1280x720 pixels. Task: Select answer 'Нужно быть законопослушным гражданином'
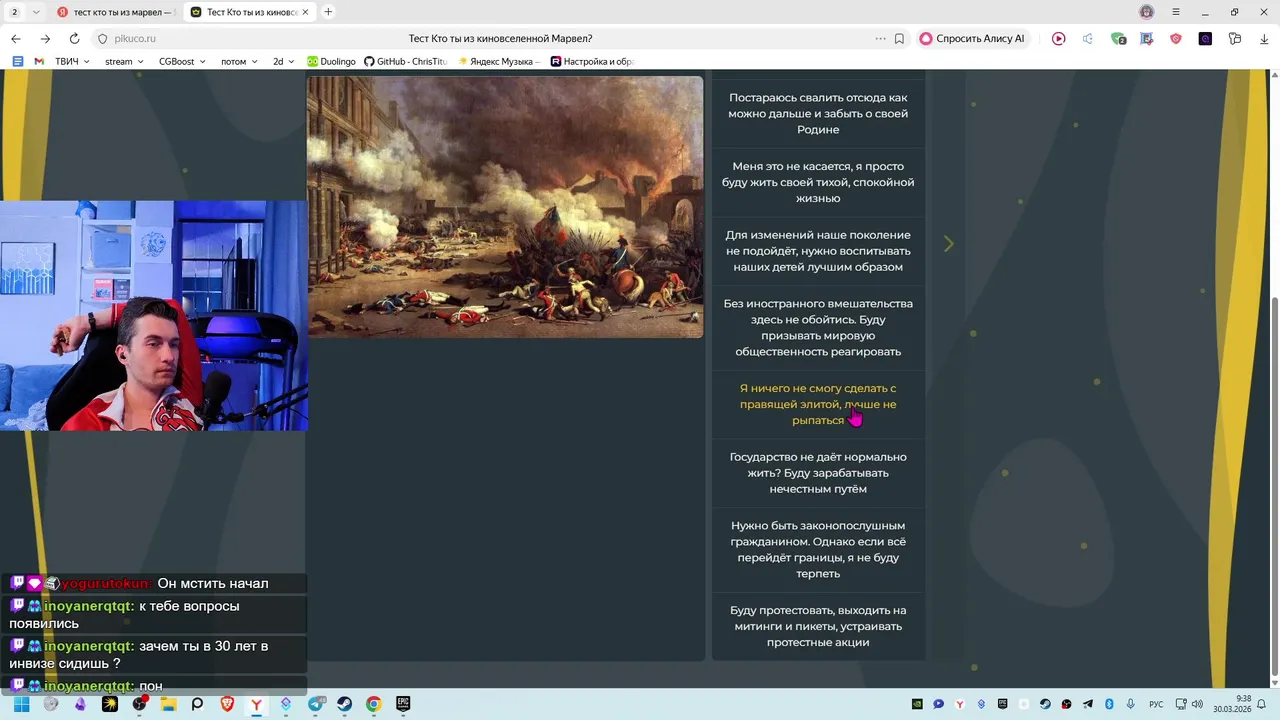coord(818,550)
